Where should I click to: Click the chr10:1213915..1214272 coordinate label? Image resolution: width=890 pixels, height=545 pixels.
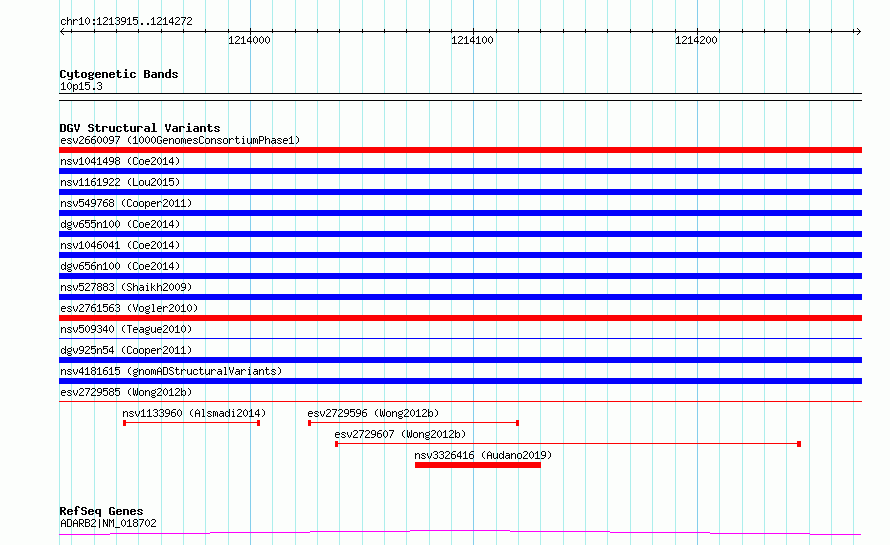126,21
